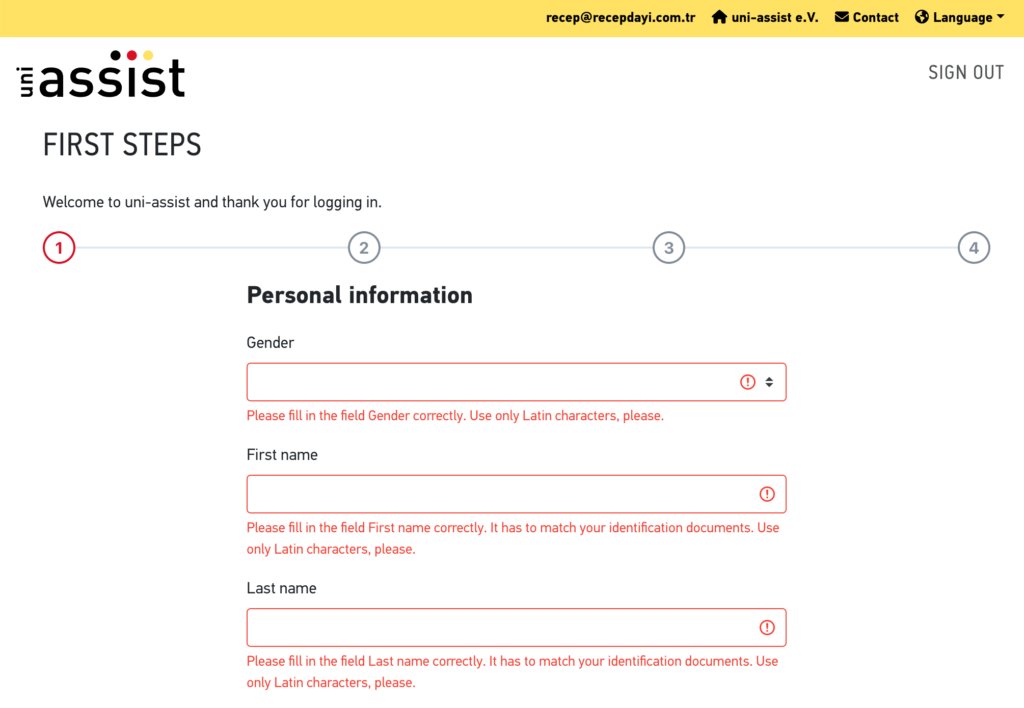Click the error icon in Gender field
Image resolution: width=1024 pixels, height=708 pixels.
click(747, 382)
